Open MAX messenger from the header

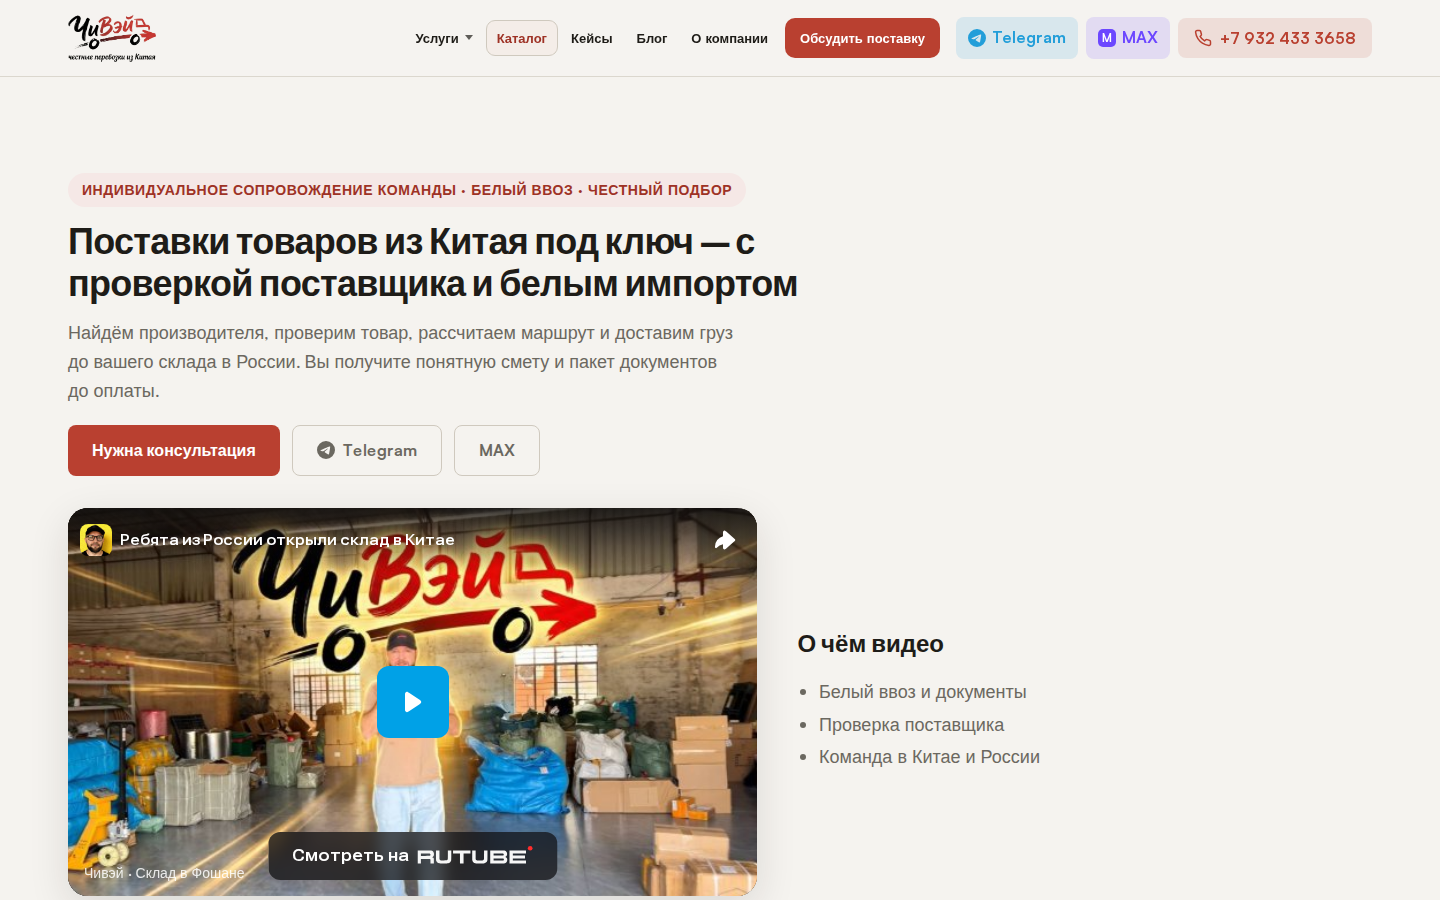pyautogui.click(x=1128, y=38)
